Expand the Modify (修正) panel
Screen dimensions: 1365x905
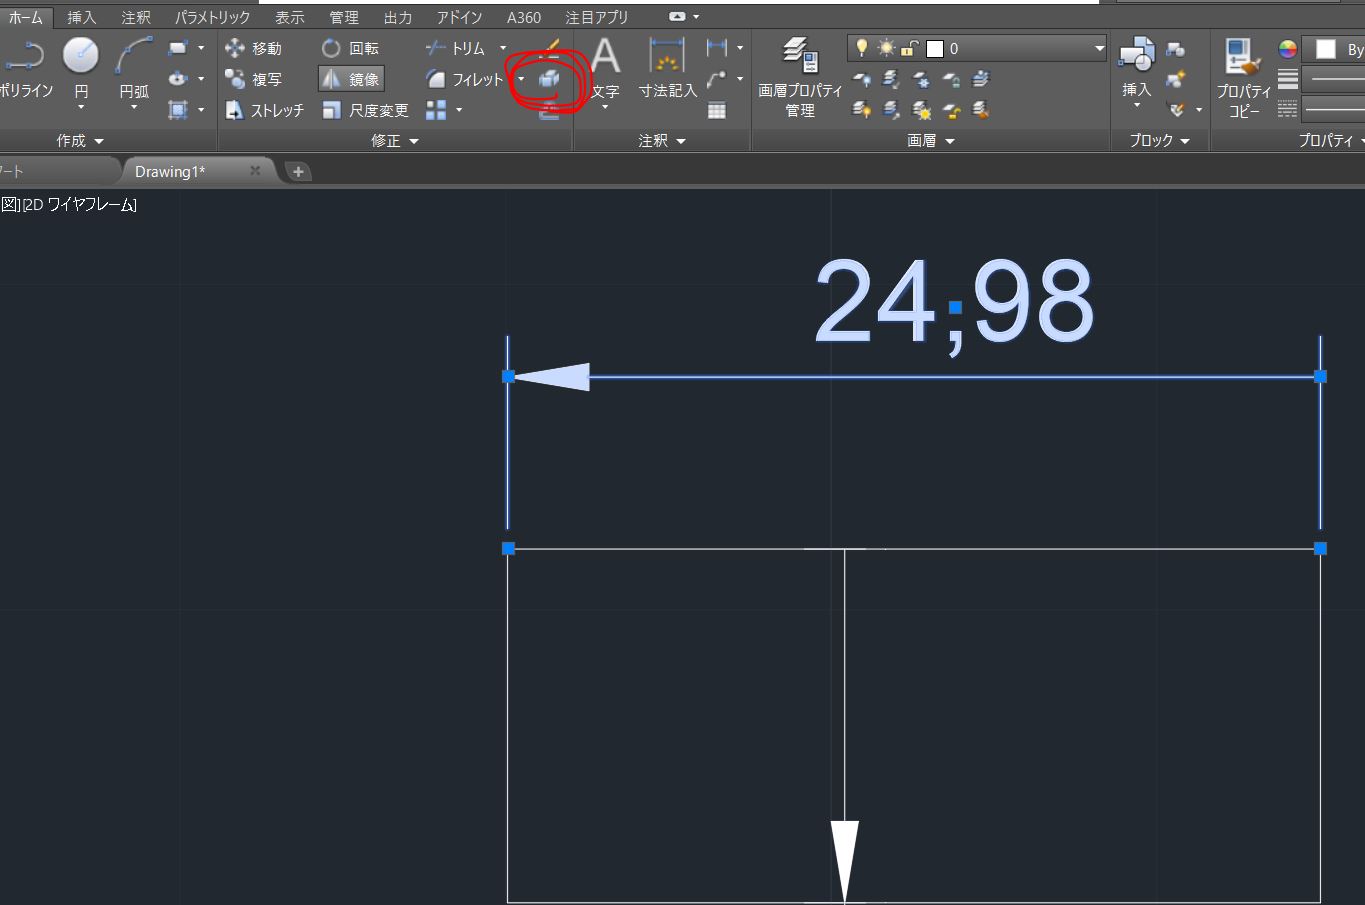tap(395, 141)
